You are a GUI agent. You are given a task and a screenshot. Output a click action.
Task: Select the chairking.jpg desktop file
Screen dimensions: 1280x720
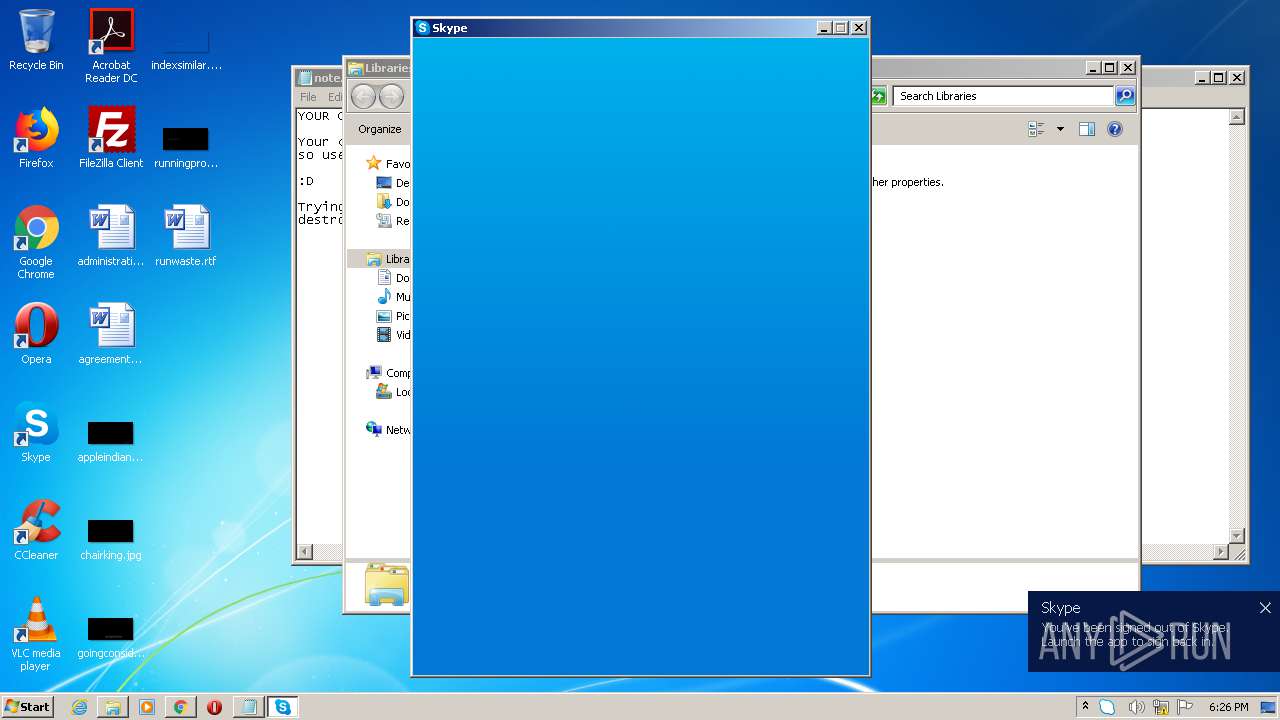[111, 538]
